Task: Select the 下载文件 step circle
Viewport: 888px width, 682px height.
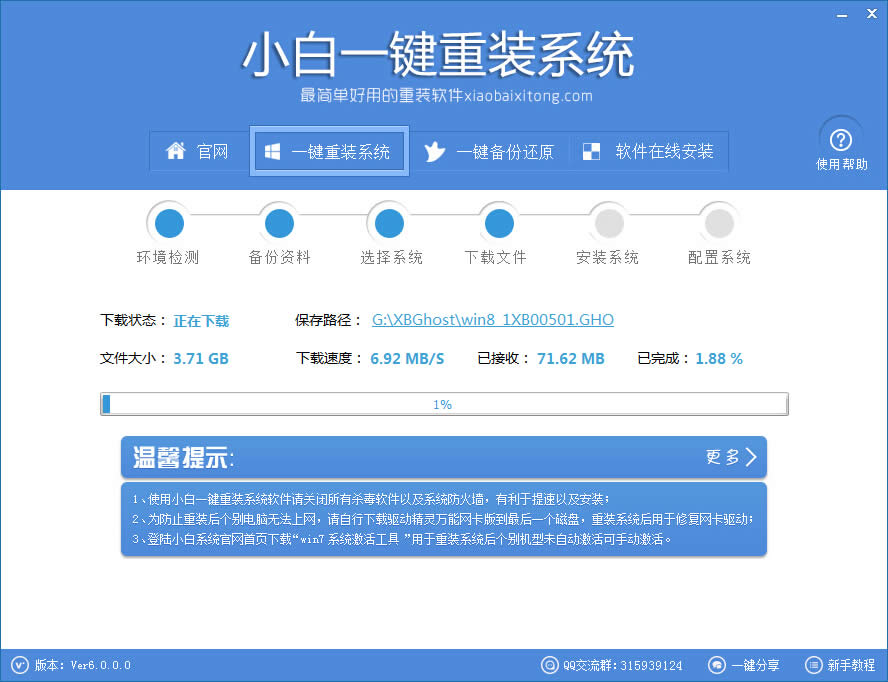Action: point(498,223)
